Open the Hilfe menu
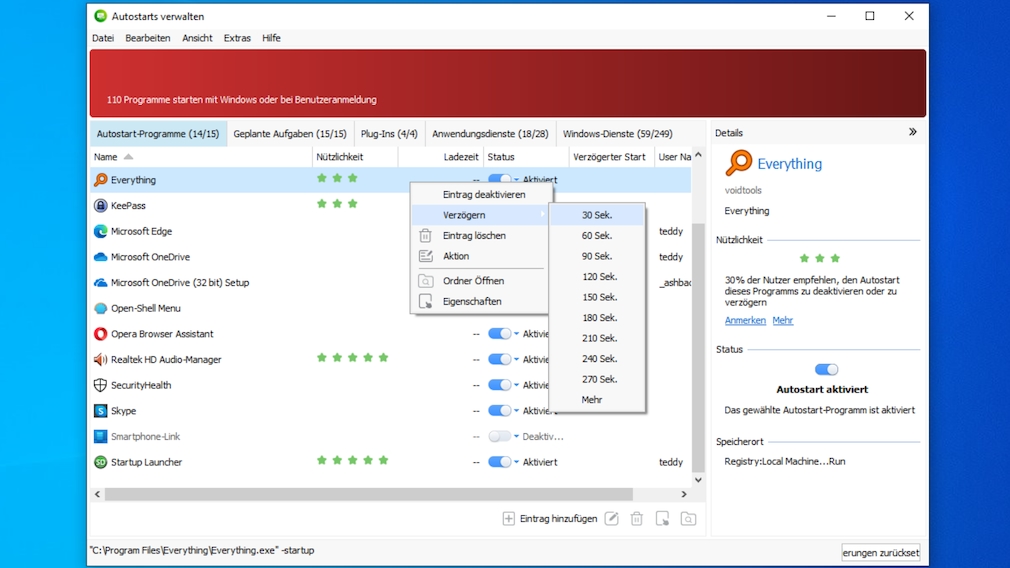Screen dimensions: 1010x568 tap(271, 38)
